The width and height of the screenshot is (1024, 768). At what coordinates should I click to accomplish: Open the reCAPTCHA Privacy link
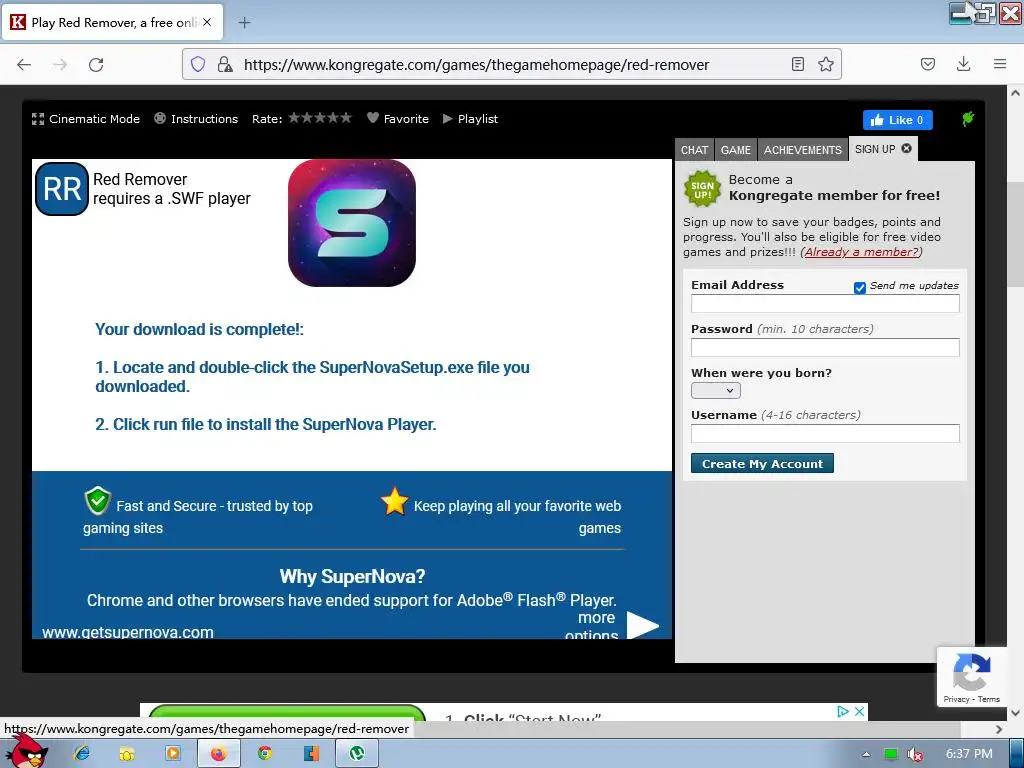(x=956, y=699)
